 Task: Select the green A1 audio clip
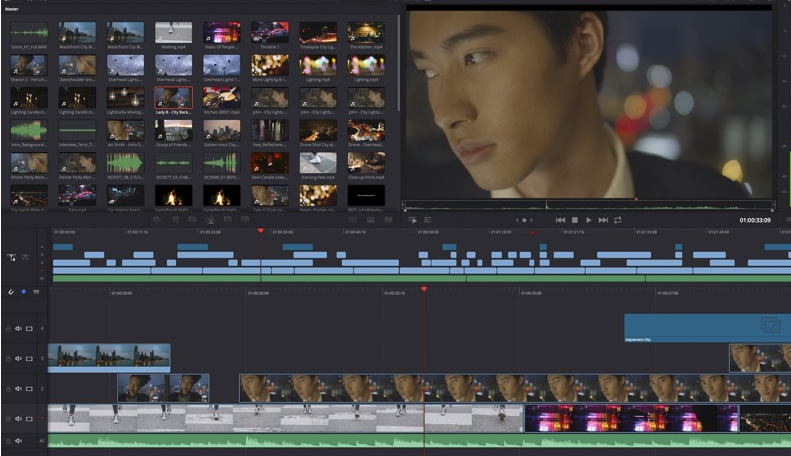[x=419, y=441]
